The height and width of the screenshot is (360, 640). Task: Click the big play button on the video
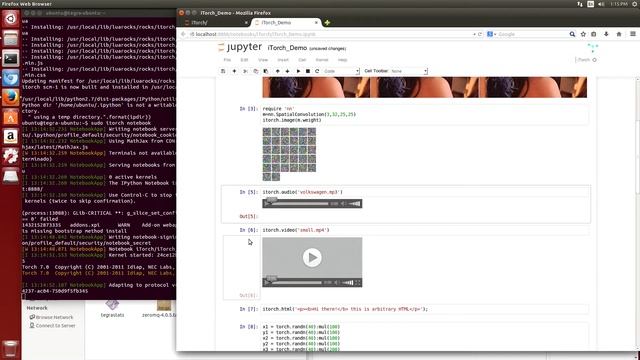coord(312,258)
